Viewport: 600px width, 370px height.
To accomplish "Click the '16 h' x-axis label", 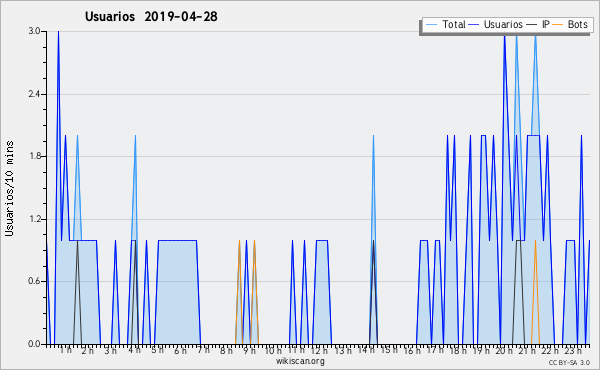I will tap(412, 351).
